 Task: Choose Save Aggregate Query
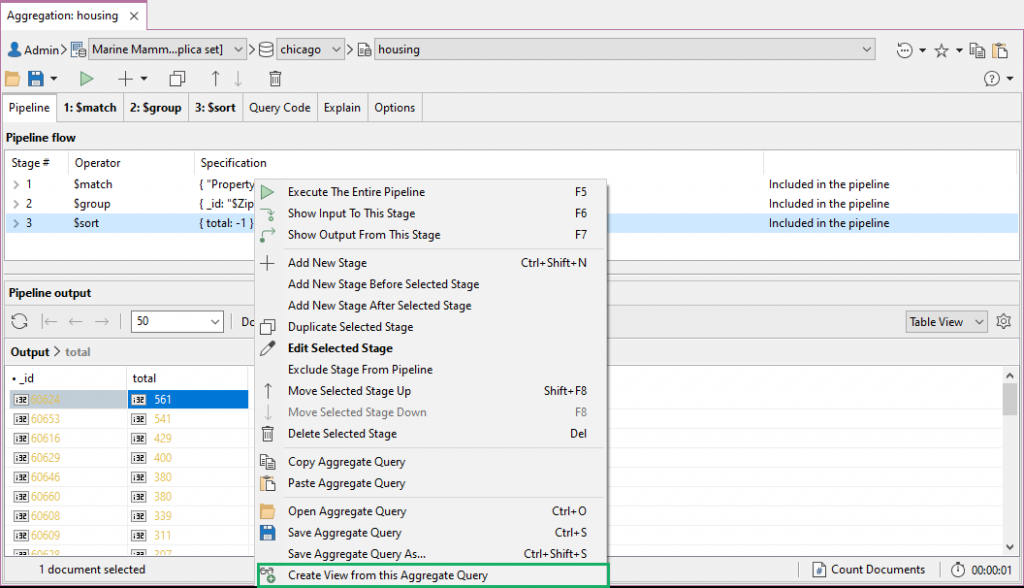(x=432, y=533)
